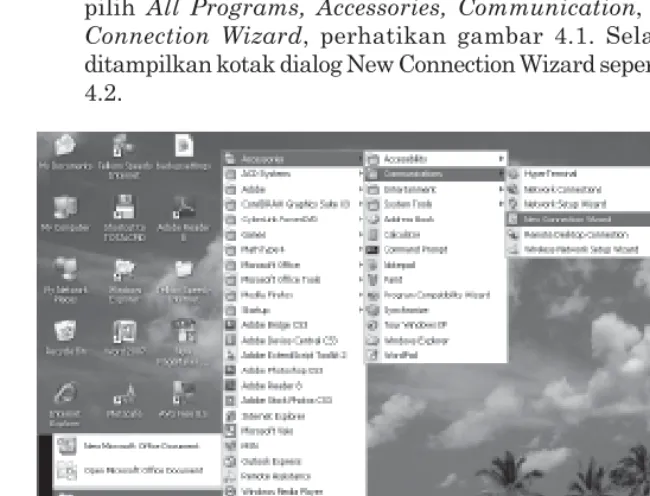Click Outlook Express program icon
The image size is (650, 496).
coord(230,461)
